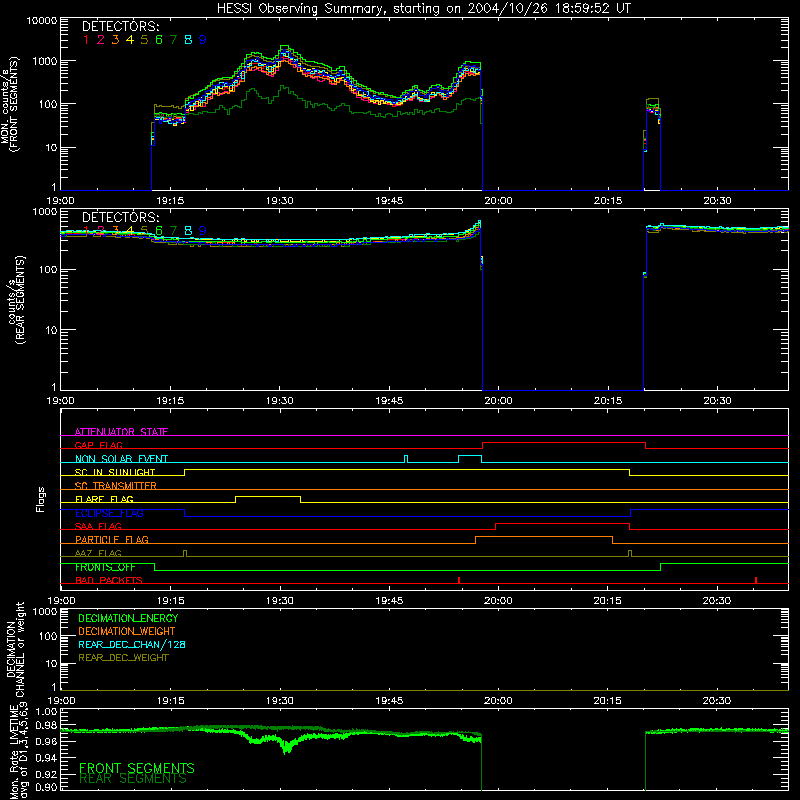Click the 20:00 time tick under the rear segments panel
The image size is (800, 800).
[498, 401]
